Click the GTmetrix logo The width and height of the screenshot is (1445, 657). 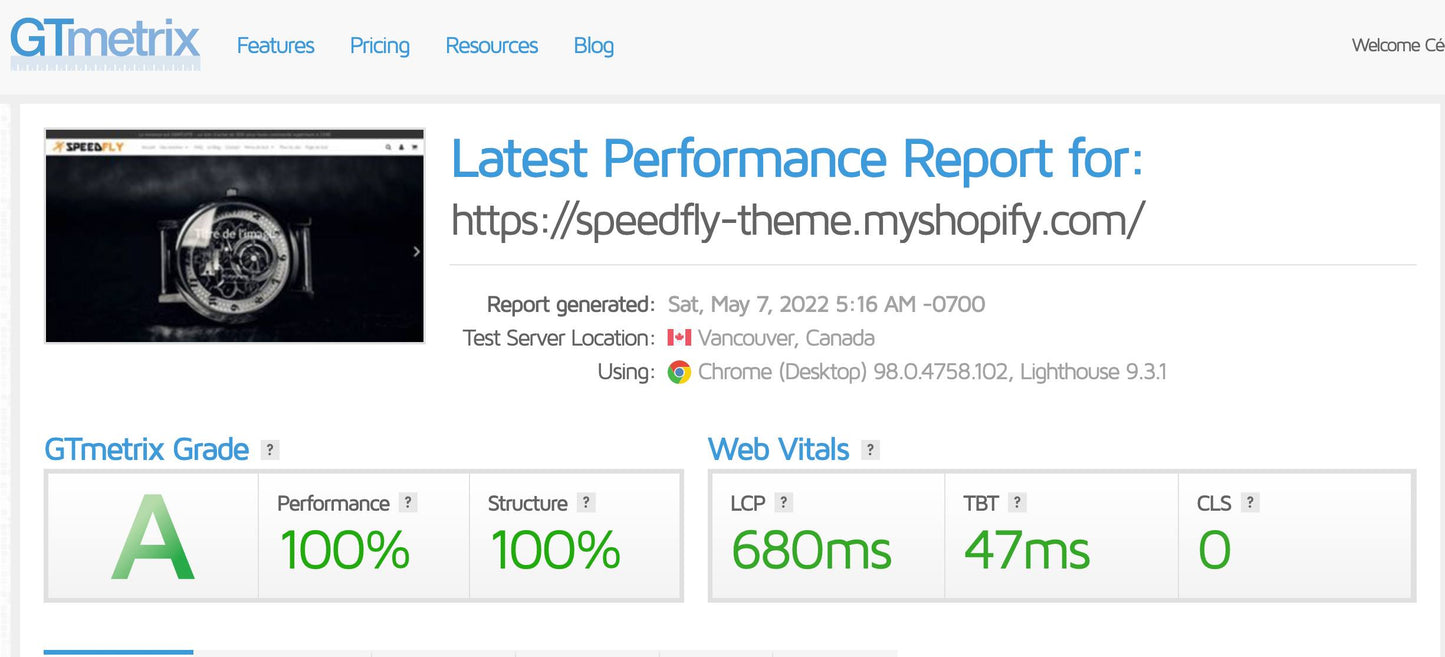(x=105, y=43)
